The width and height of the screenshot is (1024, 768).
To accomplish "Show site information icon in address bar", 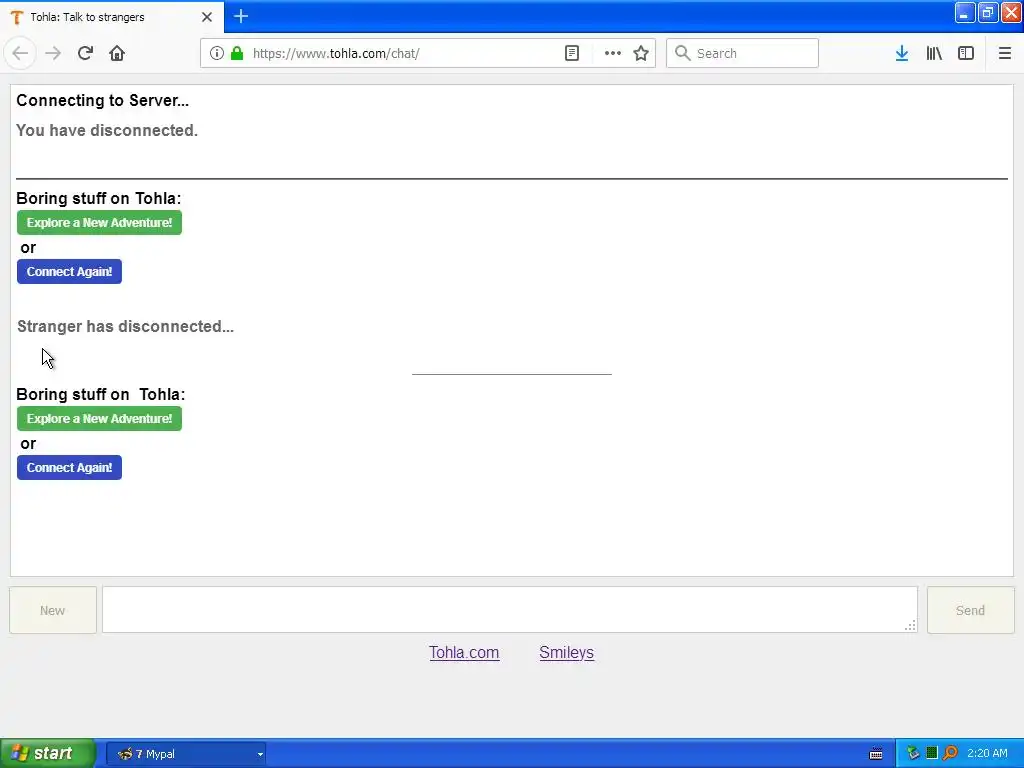I will point(217,54).
